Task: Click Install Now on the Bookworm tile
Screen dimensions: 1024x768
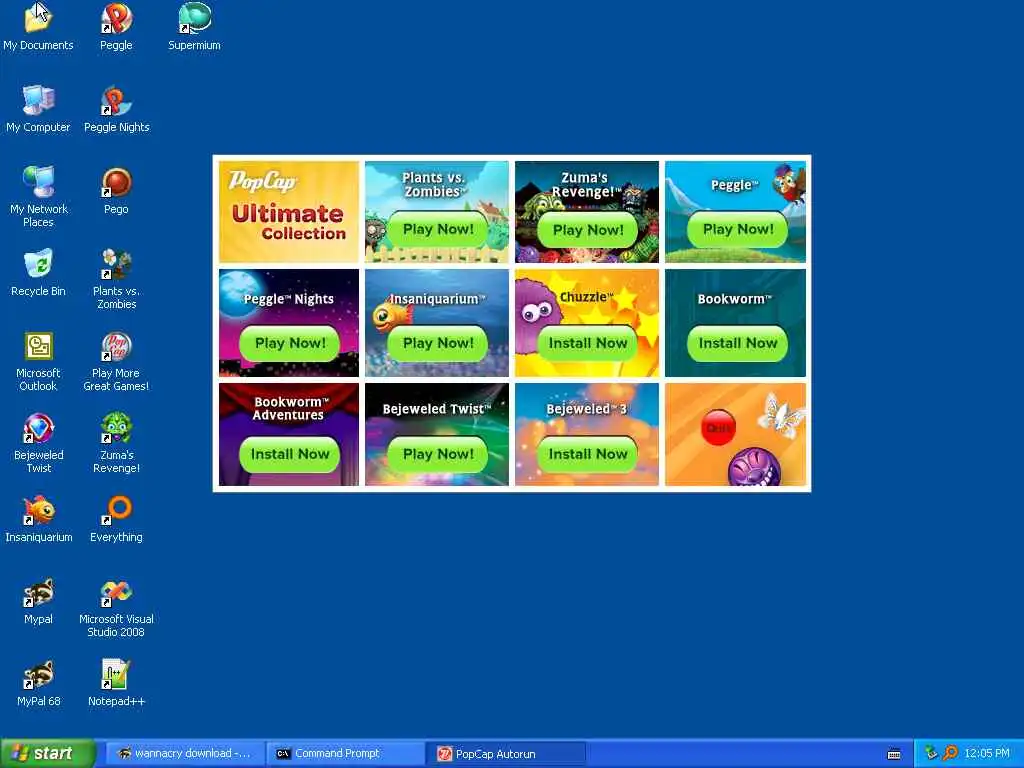Action: pos(737,343)
